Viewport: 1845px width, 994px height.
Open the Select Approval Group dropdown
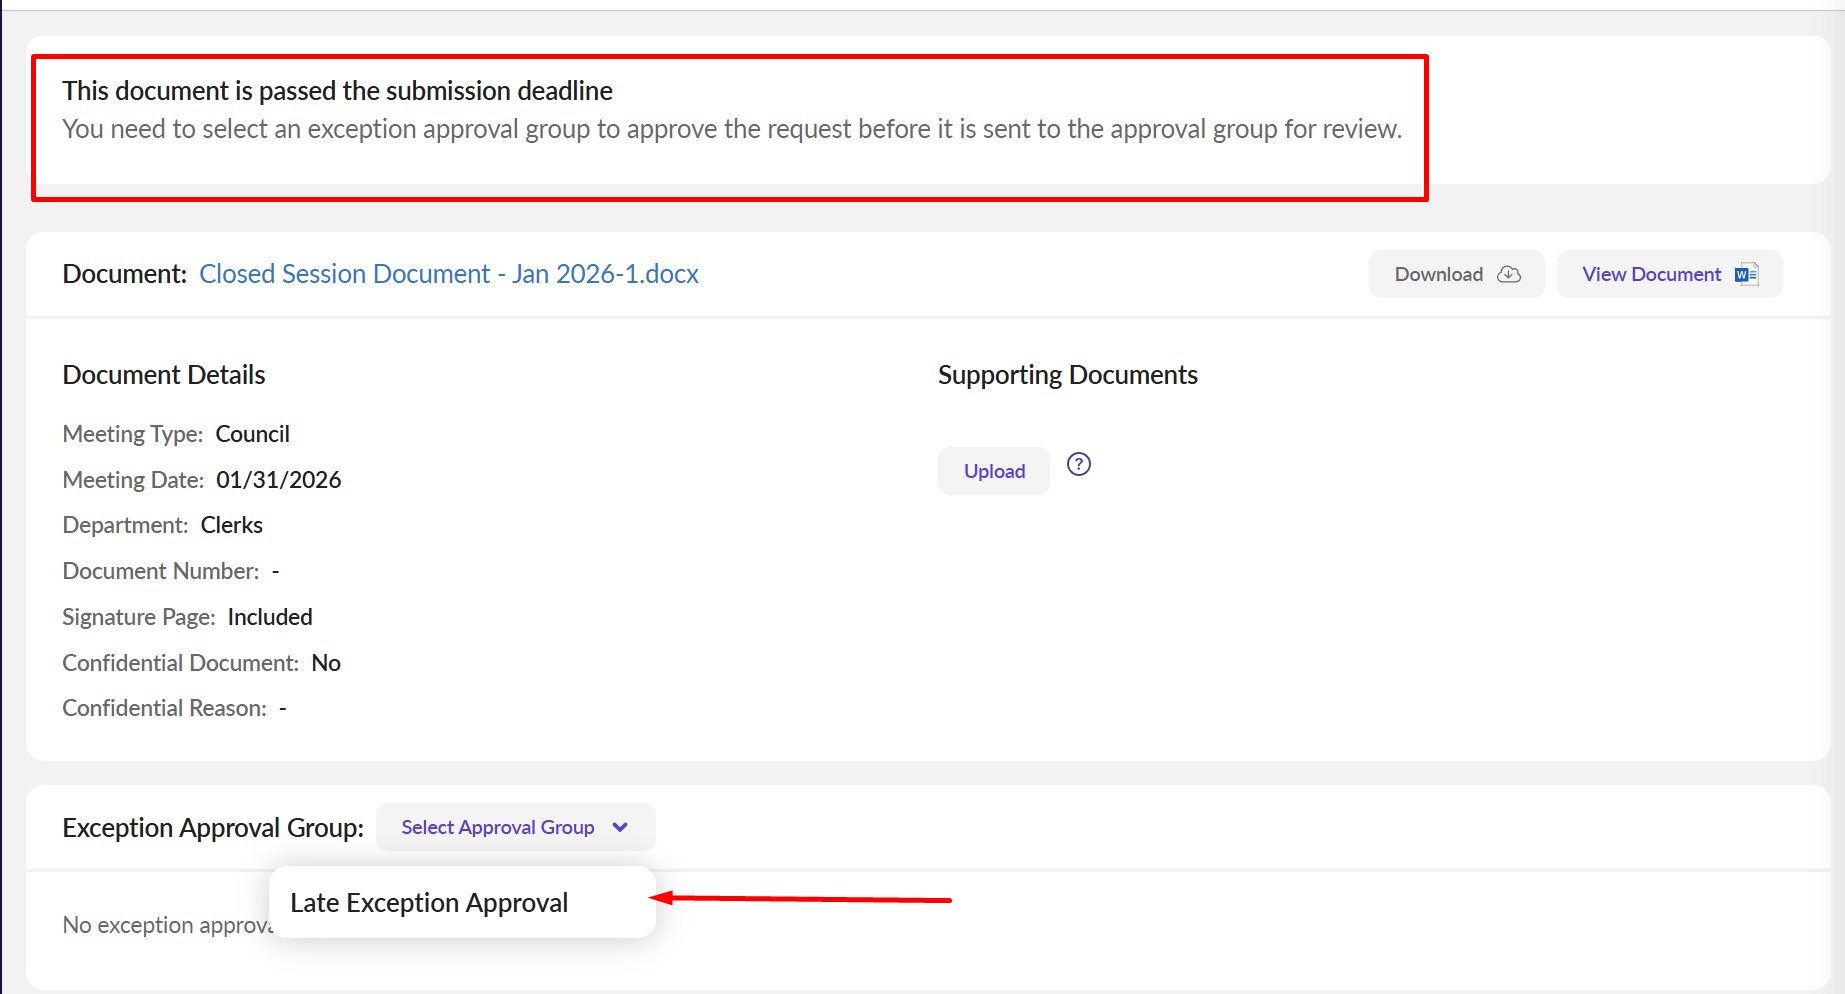coord(498,827)
